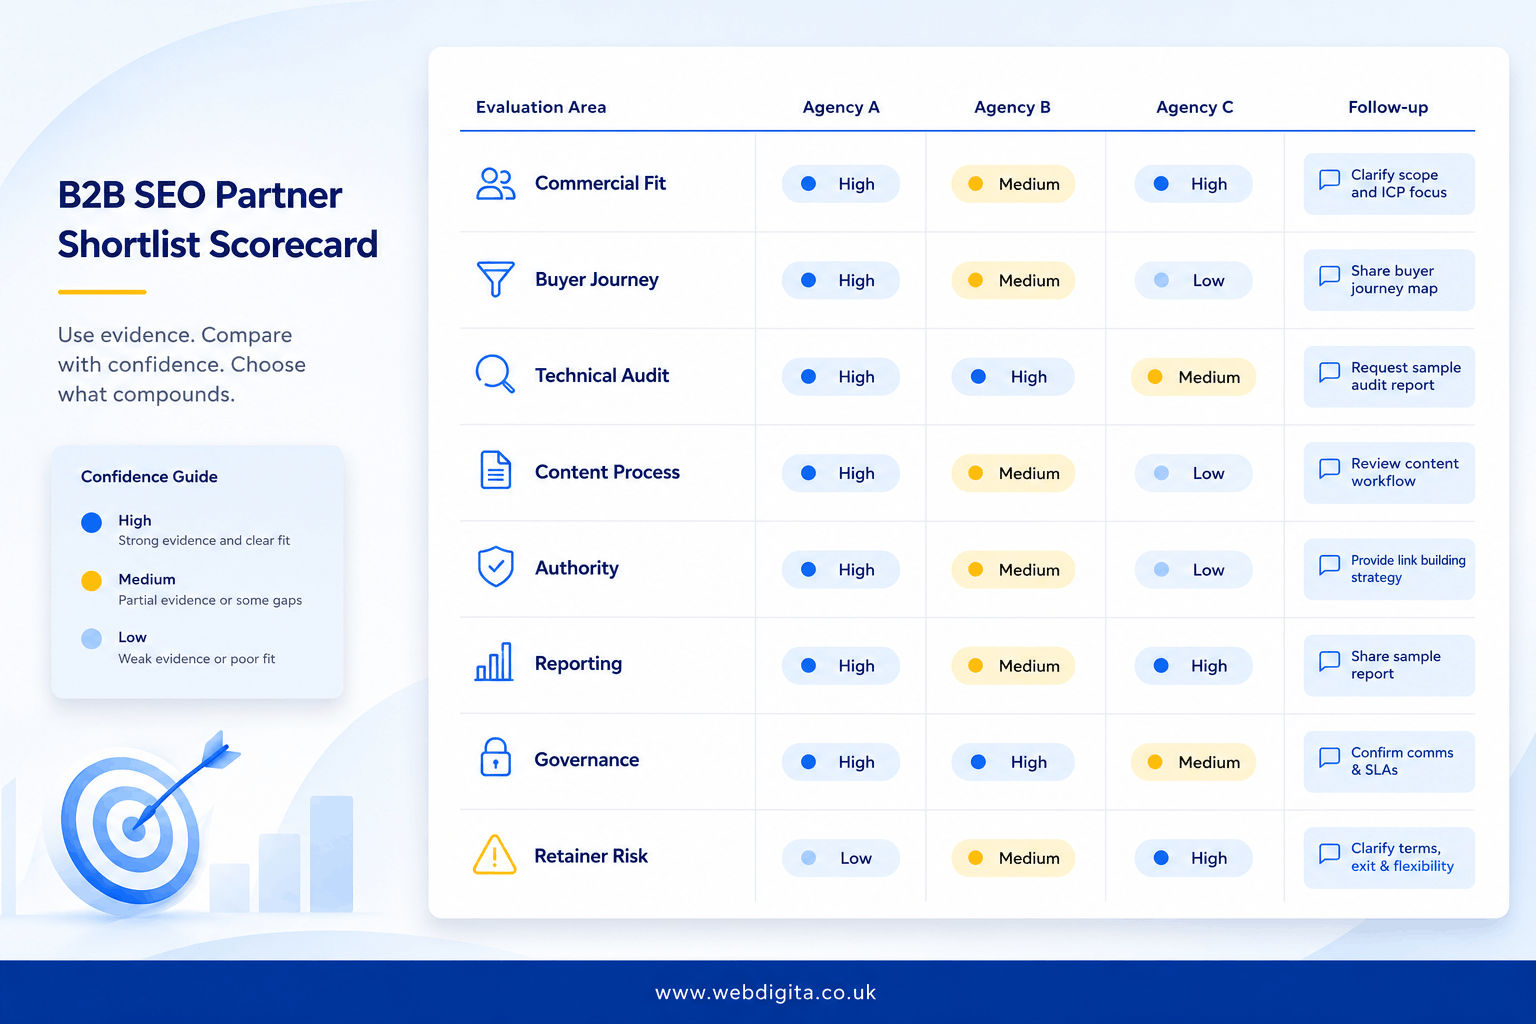
Task: Click Agency C High badge for Retainer Risk
Action: click(1193, 858)
